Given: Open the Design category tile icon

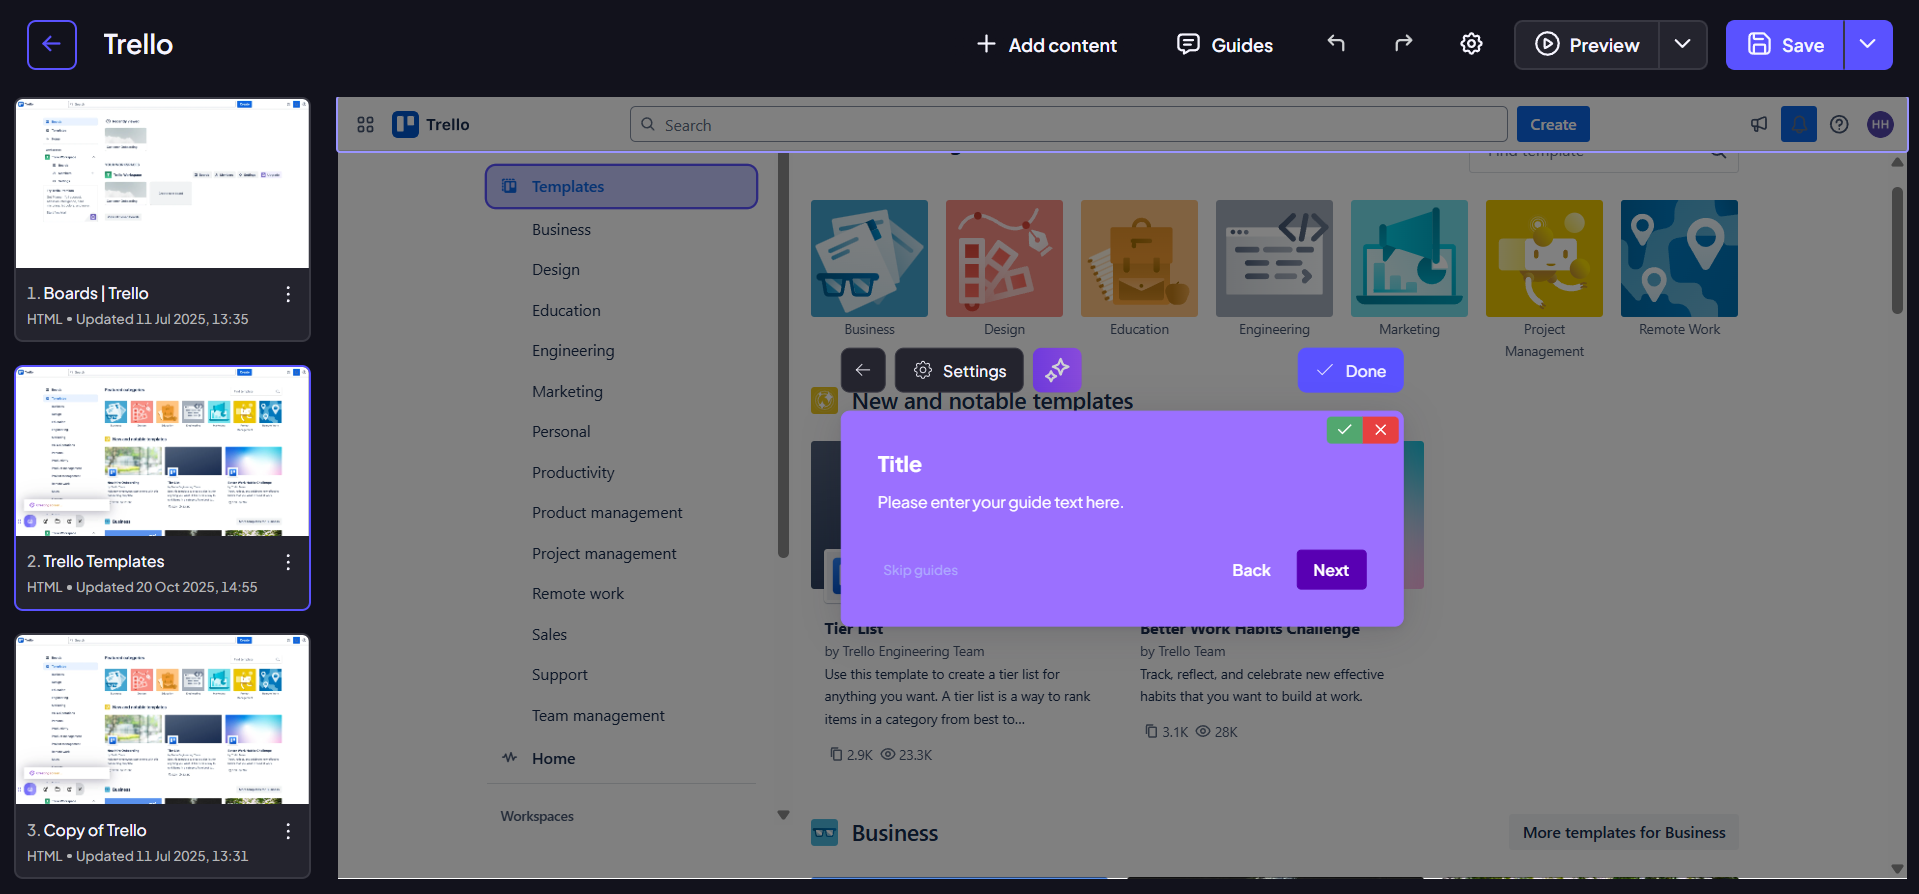Looking at the screenshot, I should [x=1004, y=258].
